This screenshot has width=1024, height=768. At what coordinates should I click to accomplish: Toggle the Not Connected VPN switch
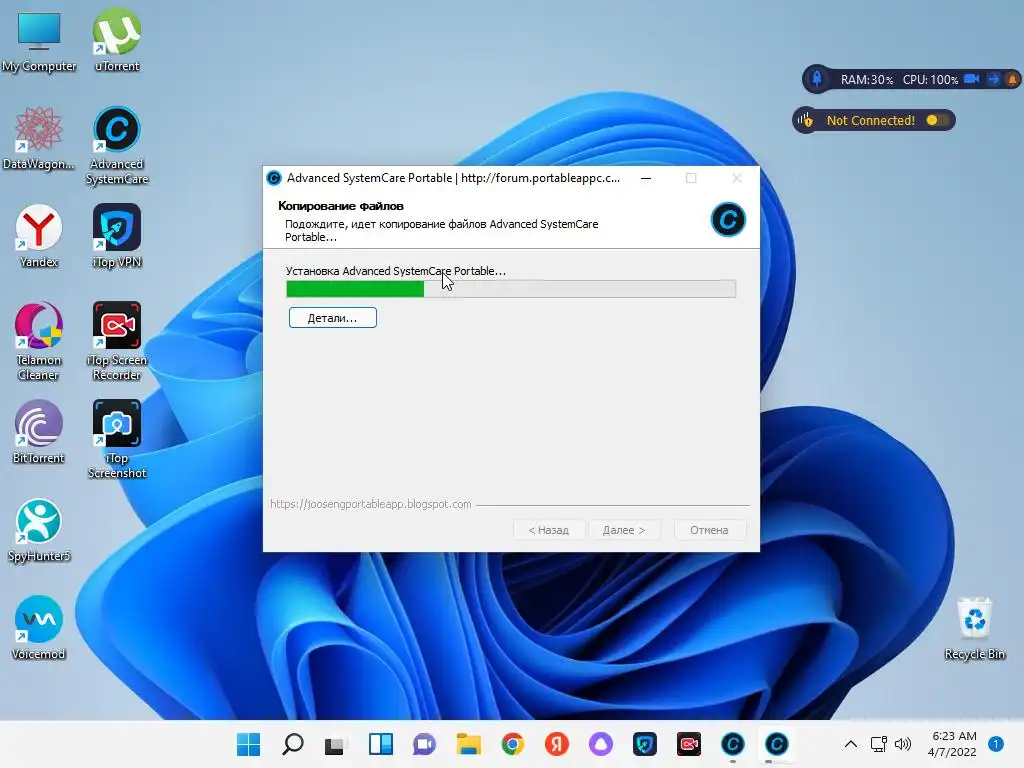coord(936,120)
